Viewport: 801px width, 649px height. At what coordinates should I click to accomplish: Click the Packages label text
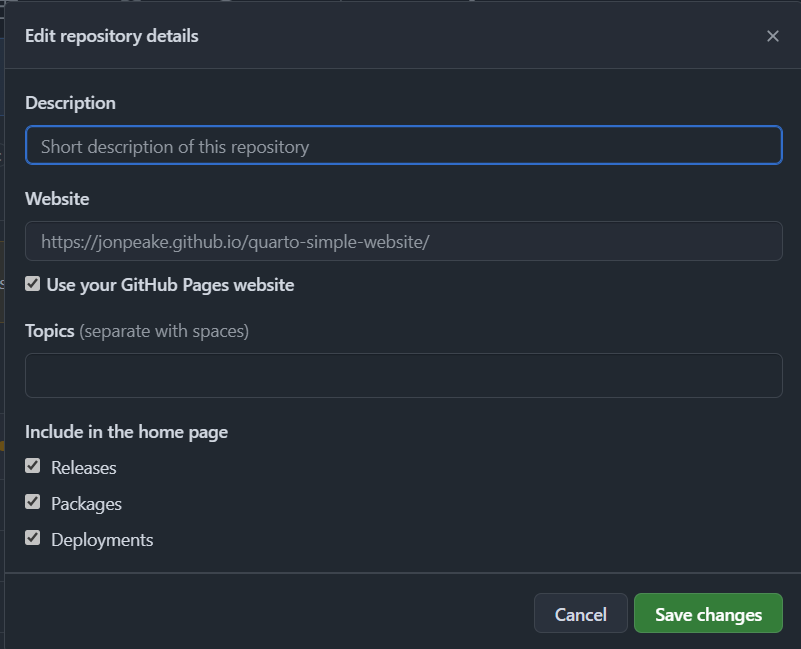click(86, 504)
